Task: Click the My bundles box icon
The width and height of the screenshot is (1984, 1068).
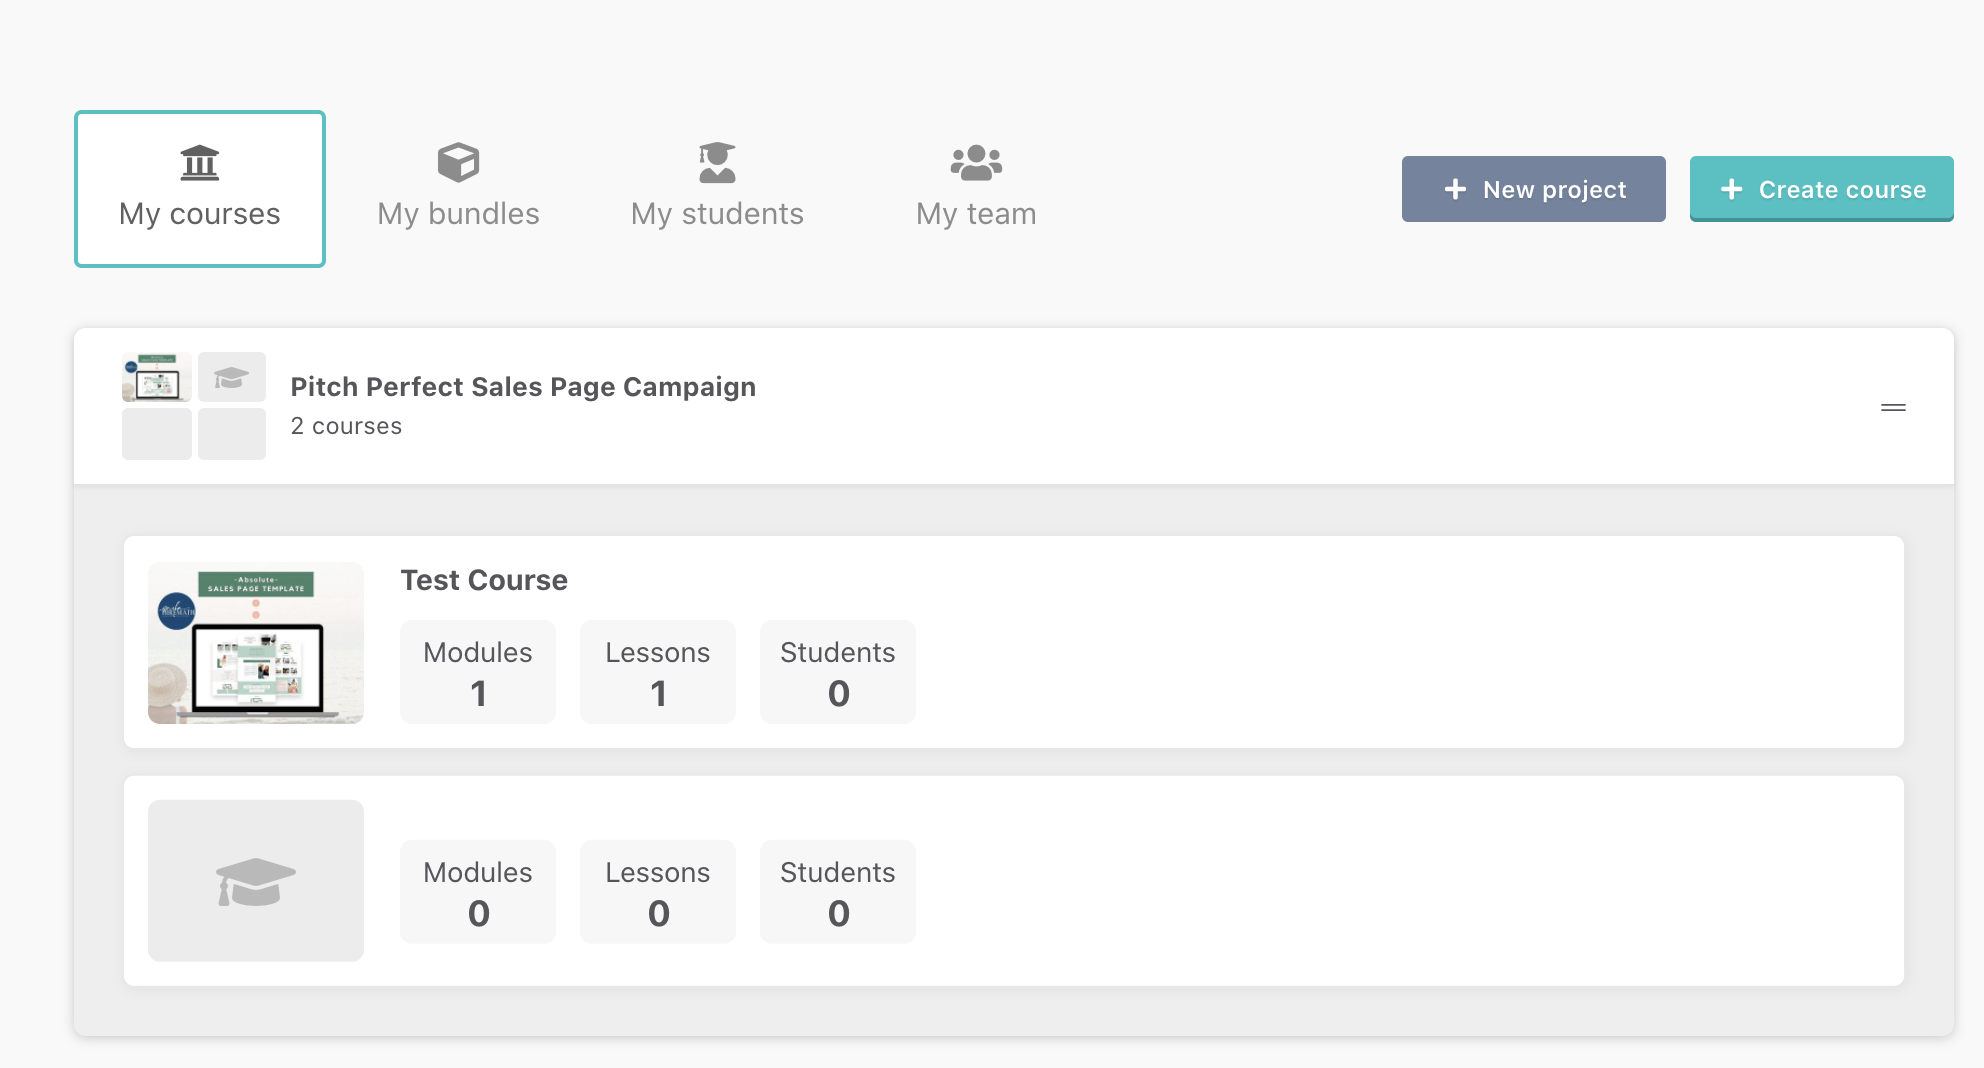Action: click(x=458, y=162)
